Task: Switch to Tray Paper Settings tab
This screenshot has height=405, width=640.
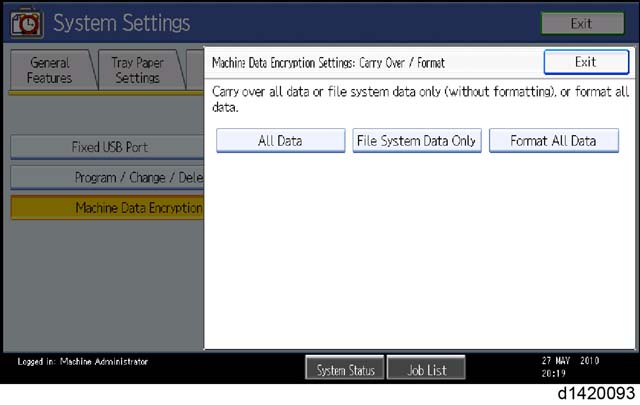Action: [x=138, y=70]
